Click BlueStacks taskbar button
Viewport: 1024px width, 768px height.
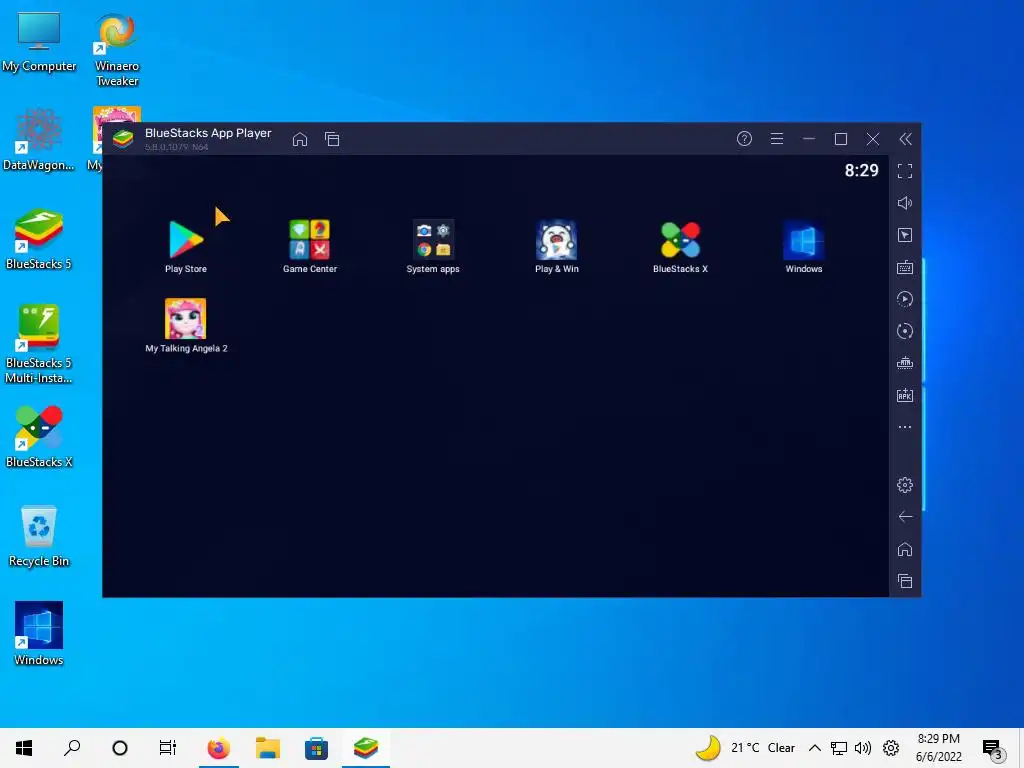coord(366,748)
